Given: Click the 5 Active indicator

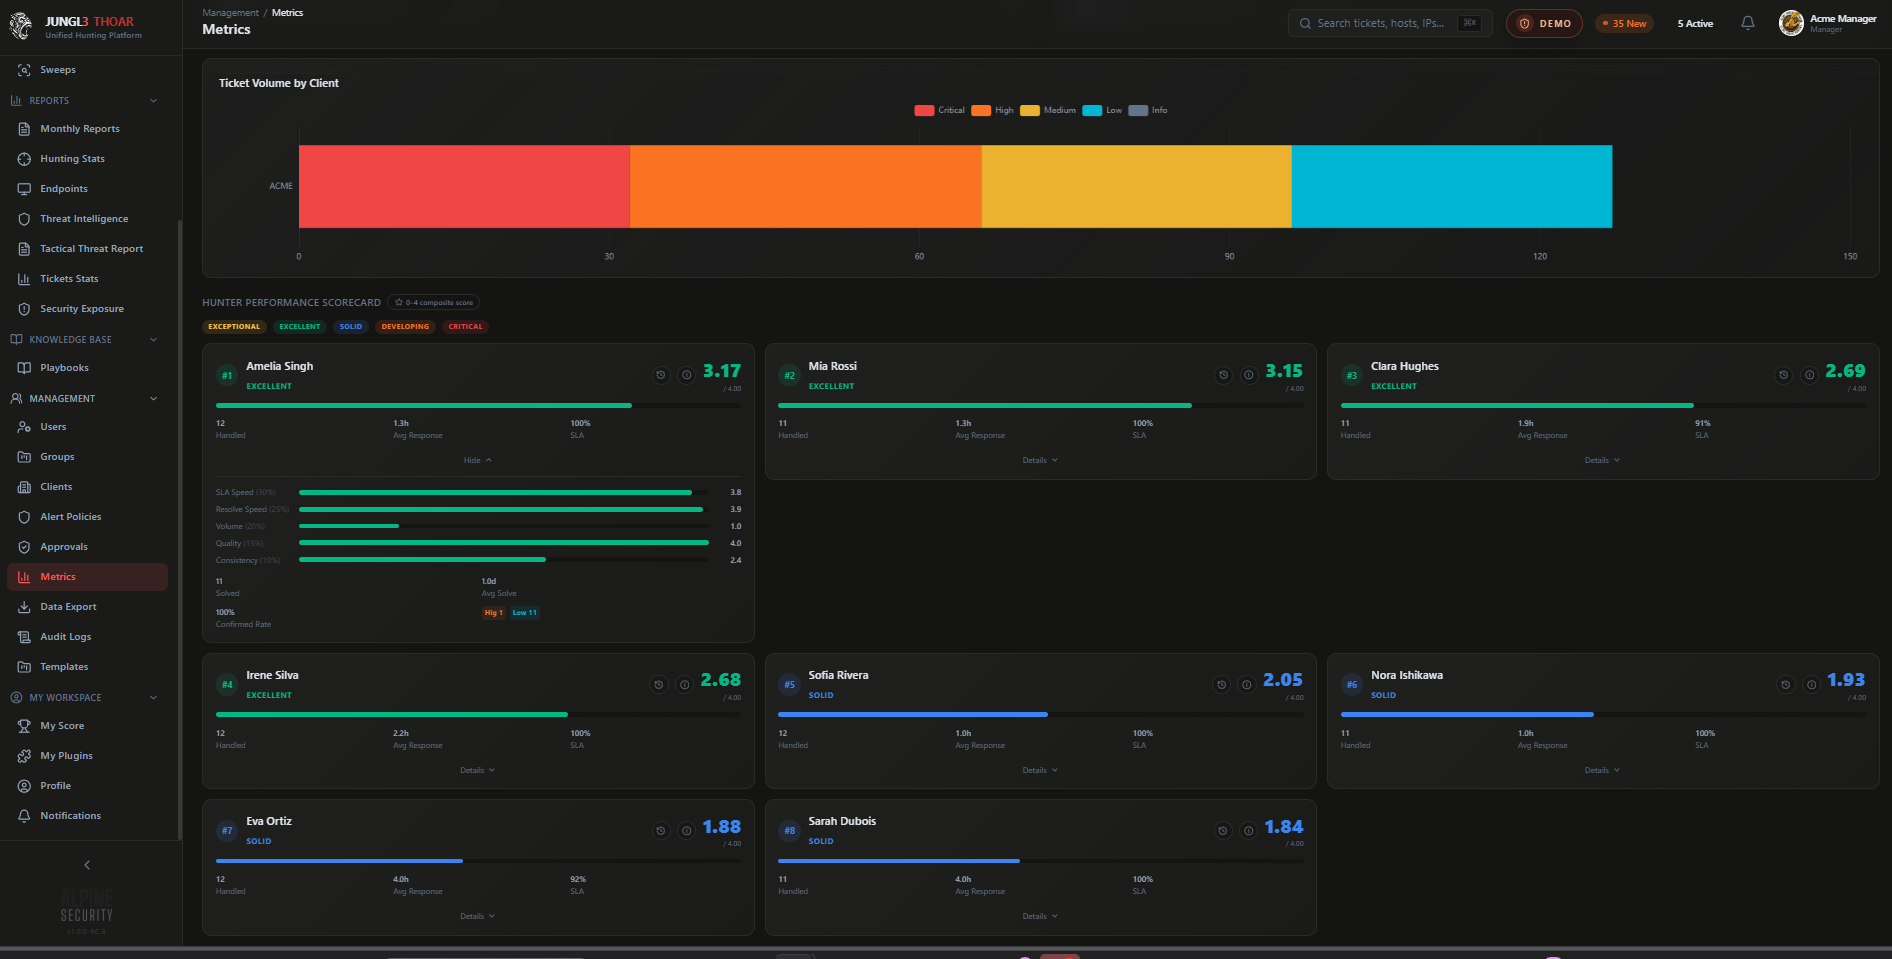Looking at the screenshot, I should click(1695, 24).
